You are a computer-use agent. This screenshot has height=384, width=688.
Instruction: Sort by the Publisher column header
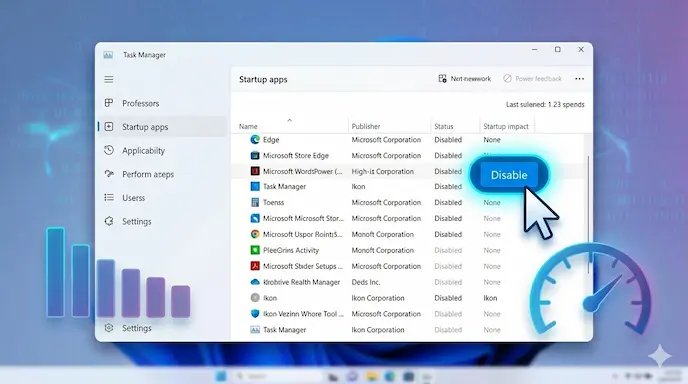pos(366,126)
